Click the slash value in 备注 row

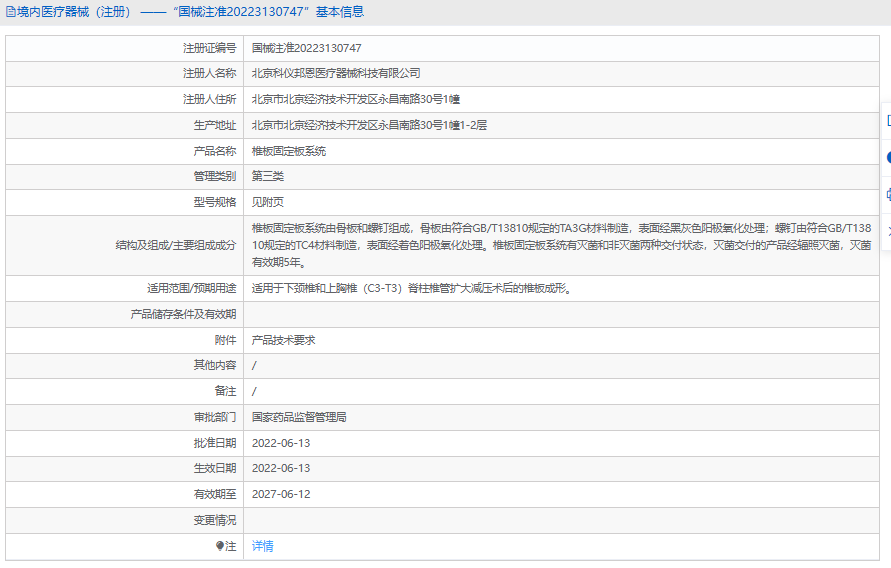(x=254, y=391)
